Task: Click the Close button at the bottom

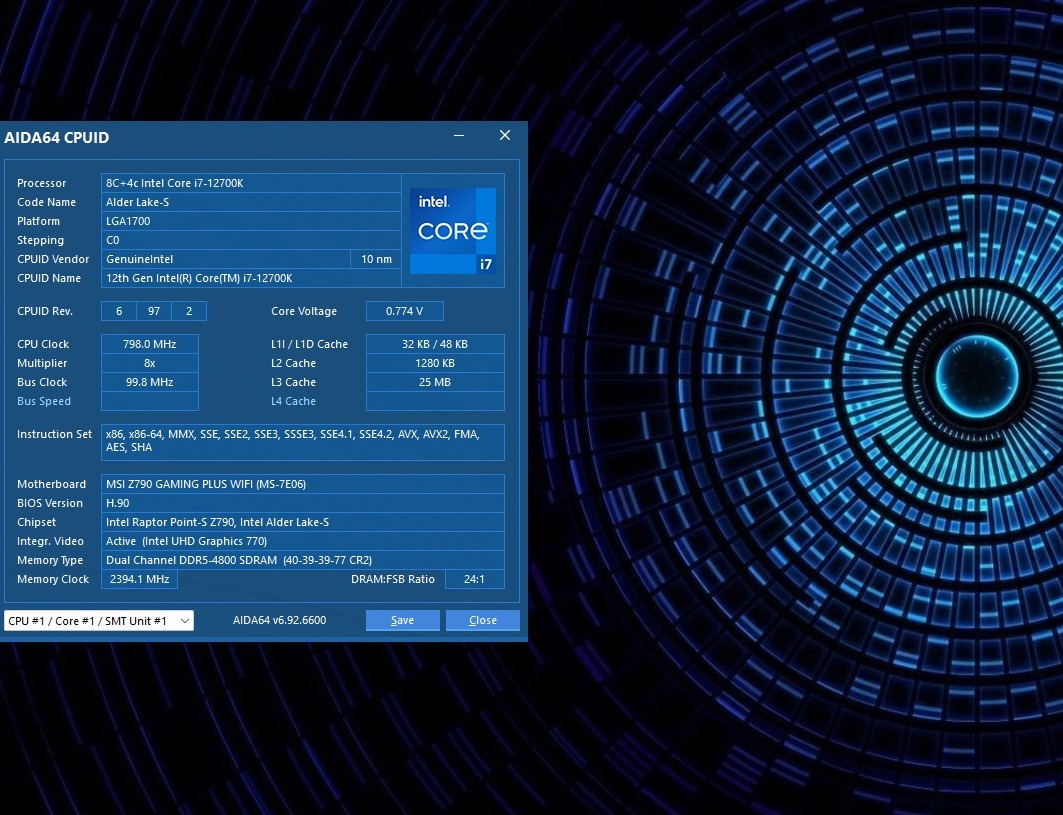Action: point(482,621)
